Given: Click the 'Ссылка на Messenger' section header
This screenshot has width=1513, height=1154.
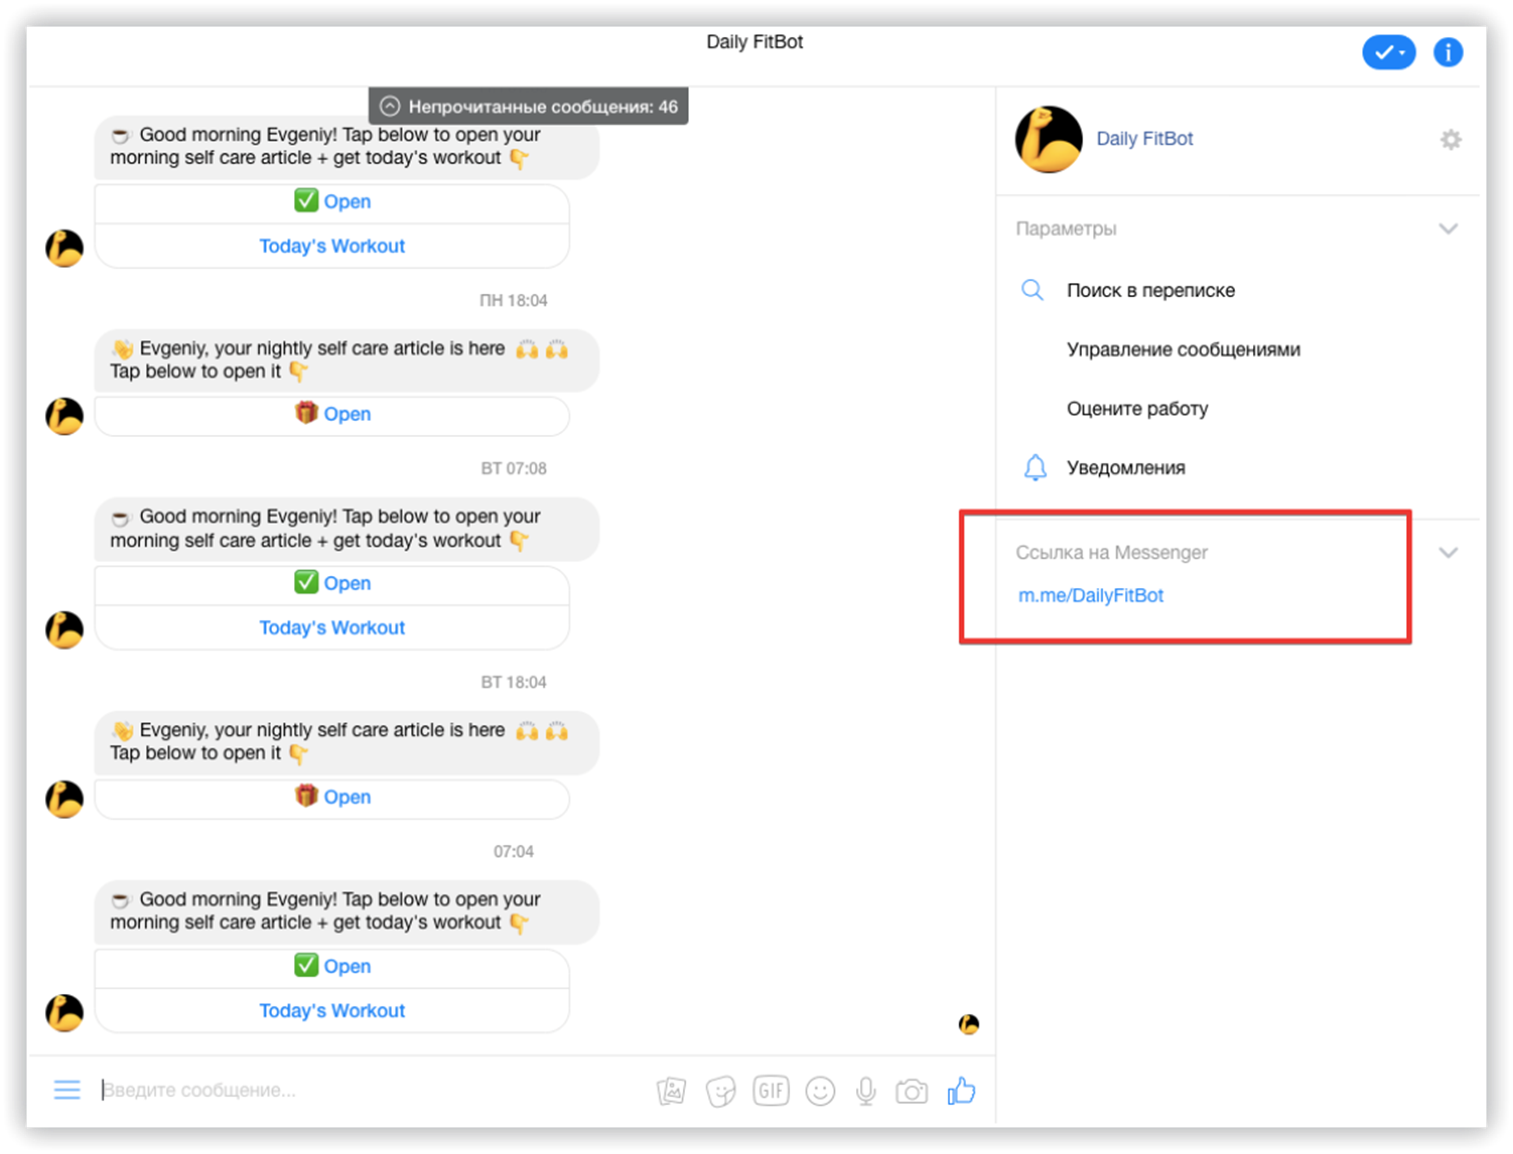Looking at the screenshot, I should (x=1111, y=553).
